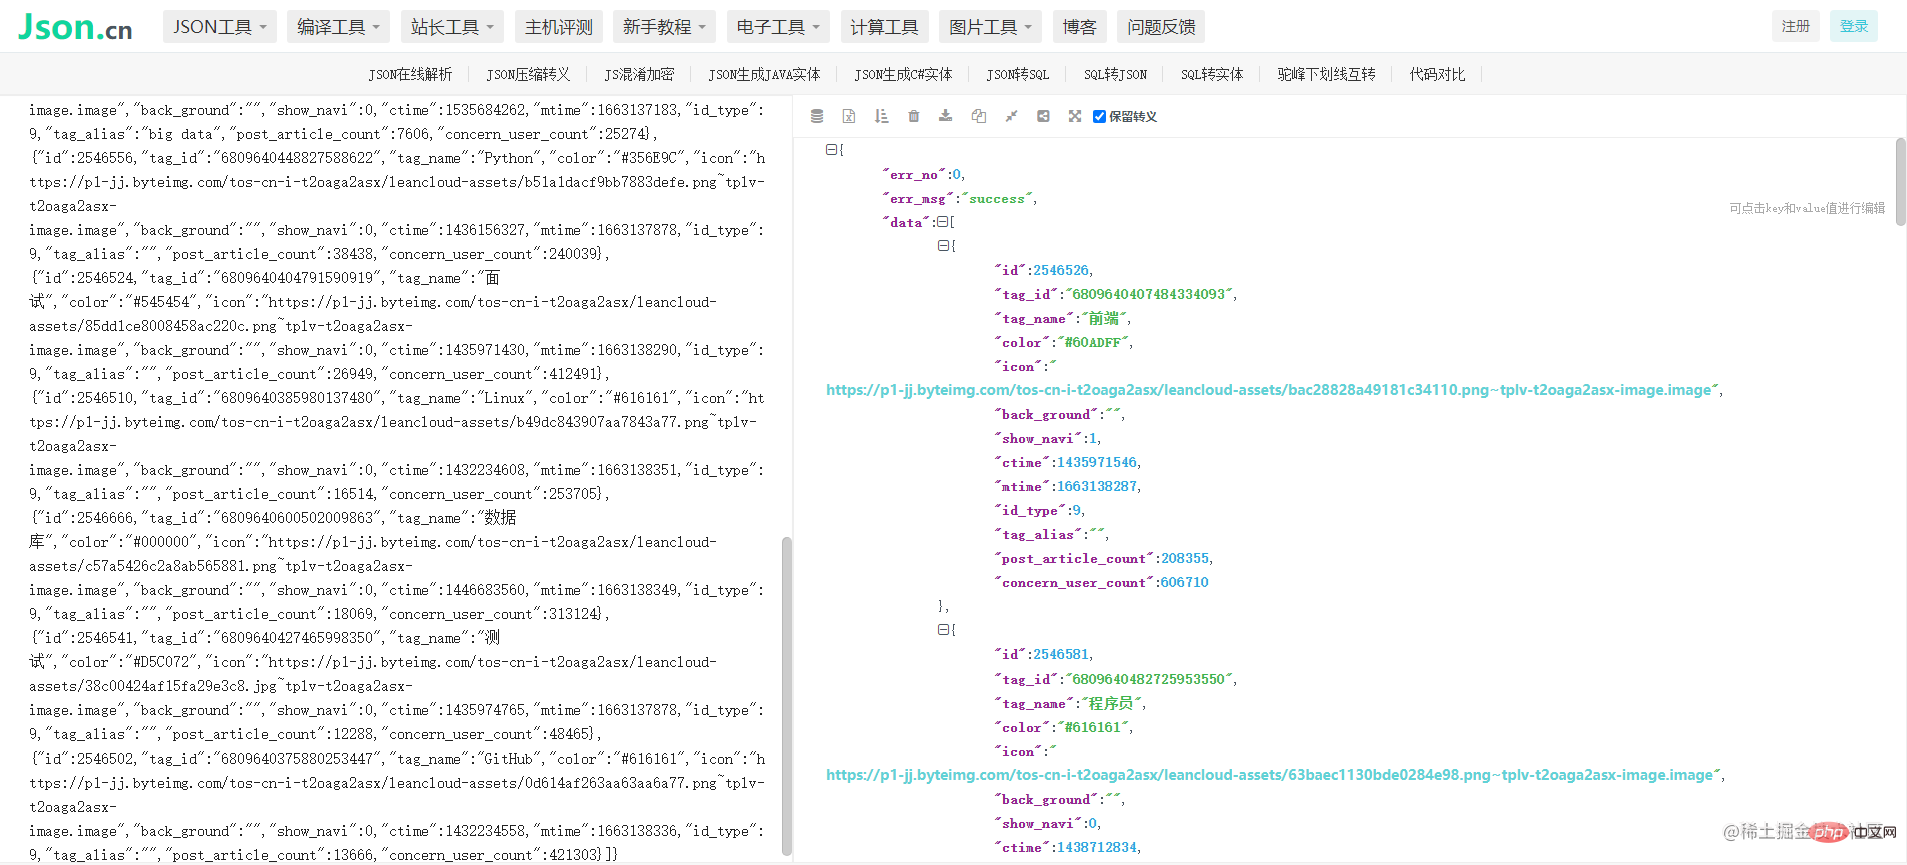Open the 主机评测 menu item
The width and height of the screenshot is (1907, 865).
559,27
